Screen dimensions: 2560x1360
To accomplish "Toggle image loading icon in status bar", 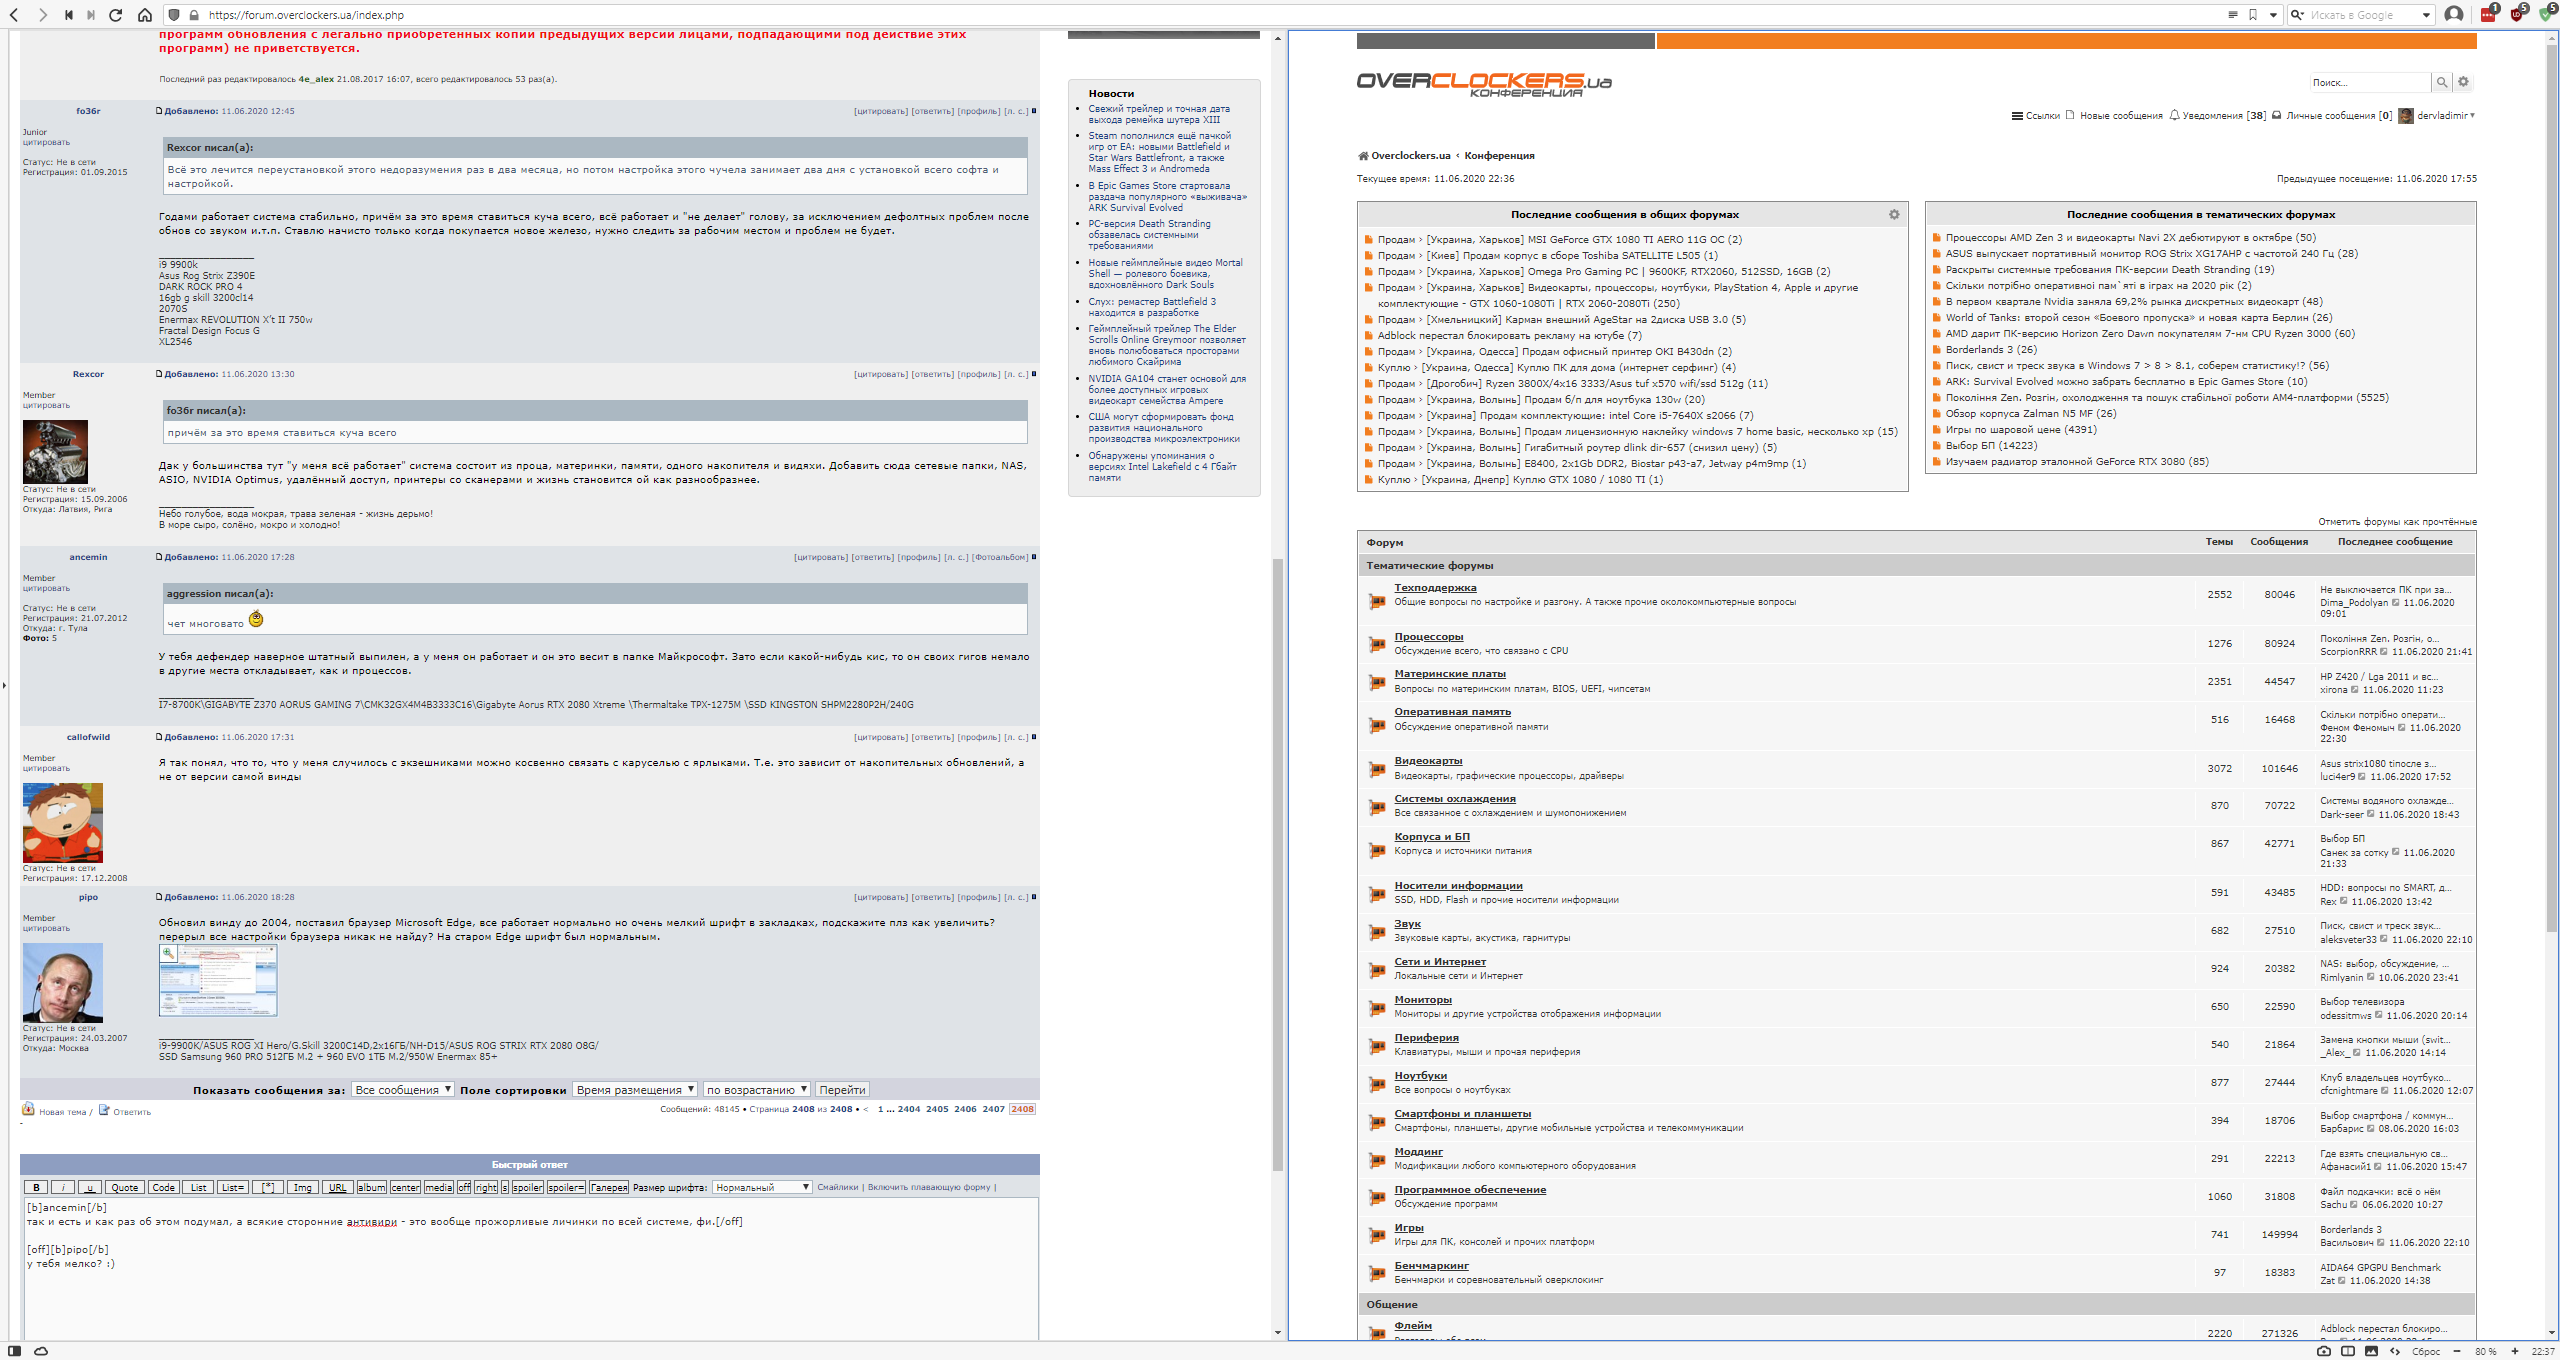I will [x=2371, y=1351].
